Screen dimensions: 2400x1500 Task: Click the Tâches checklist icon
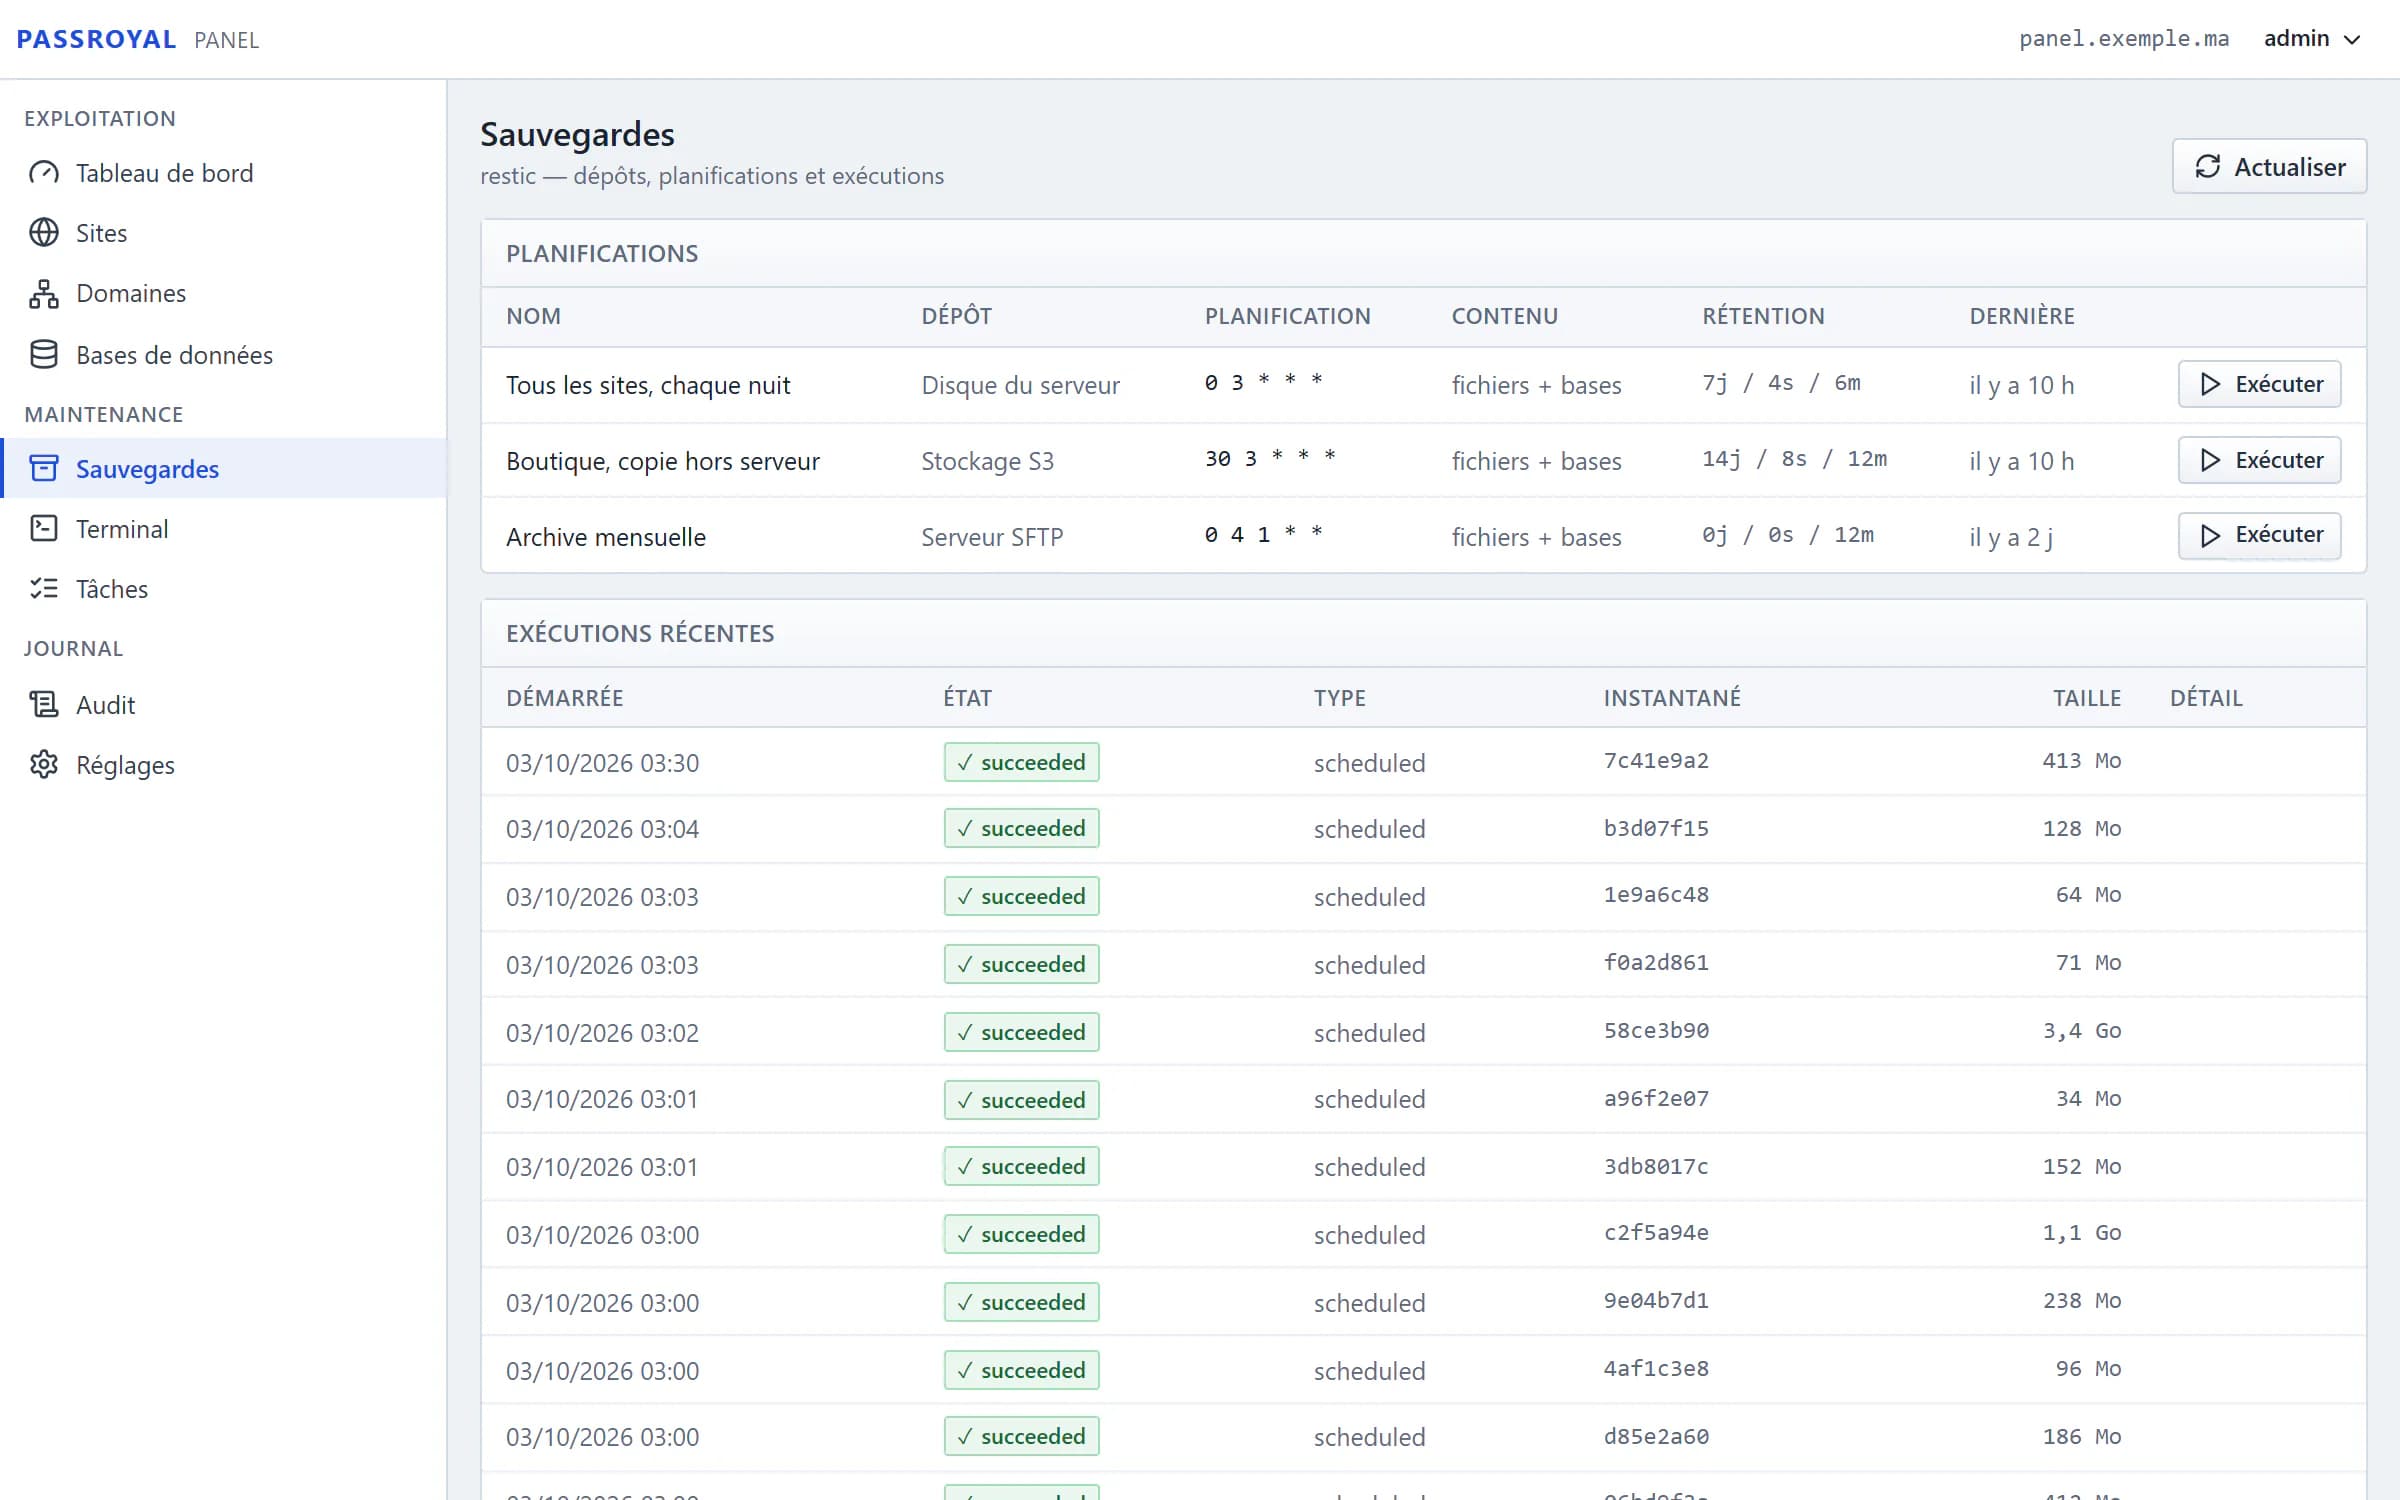pyautogui.click(x=43, y=588)
